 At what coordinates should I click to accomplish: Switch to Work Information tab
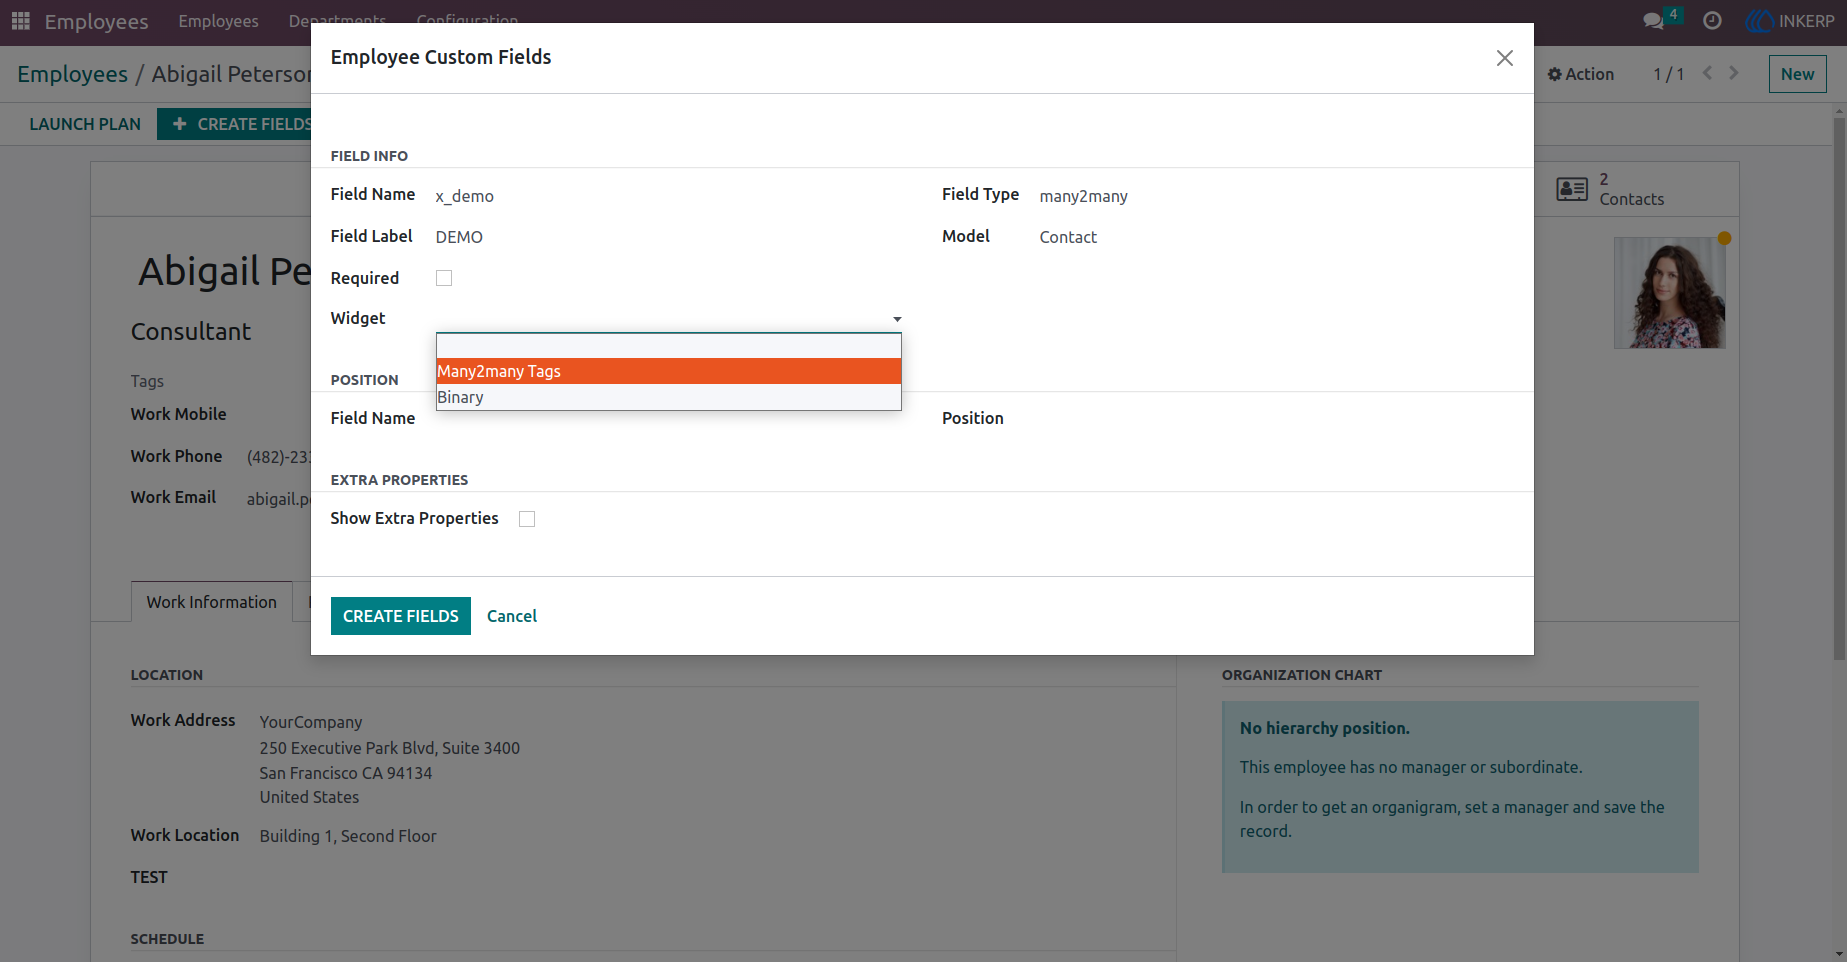point(212,602)
